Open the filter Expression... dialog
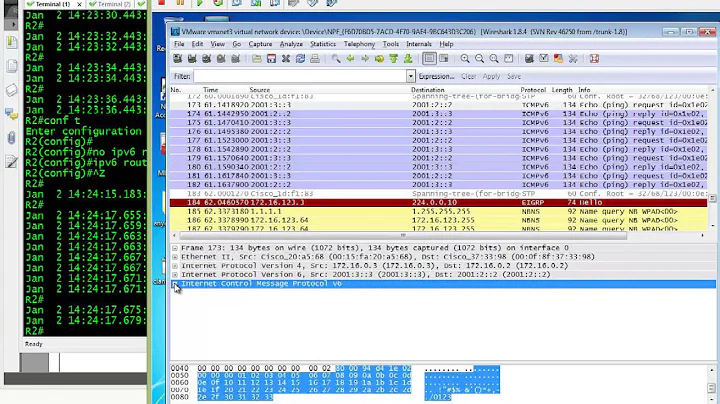 pyautogui.click(x=436, y=76)
